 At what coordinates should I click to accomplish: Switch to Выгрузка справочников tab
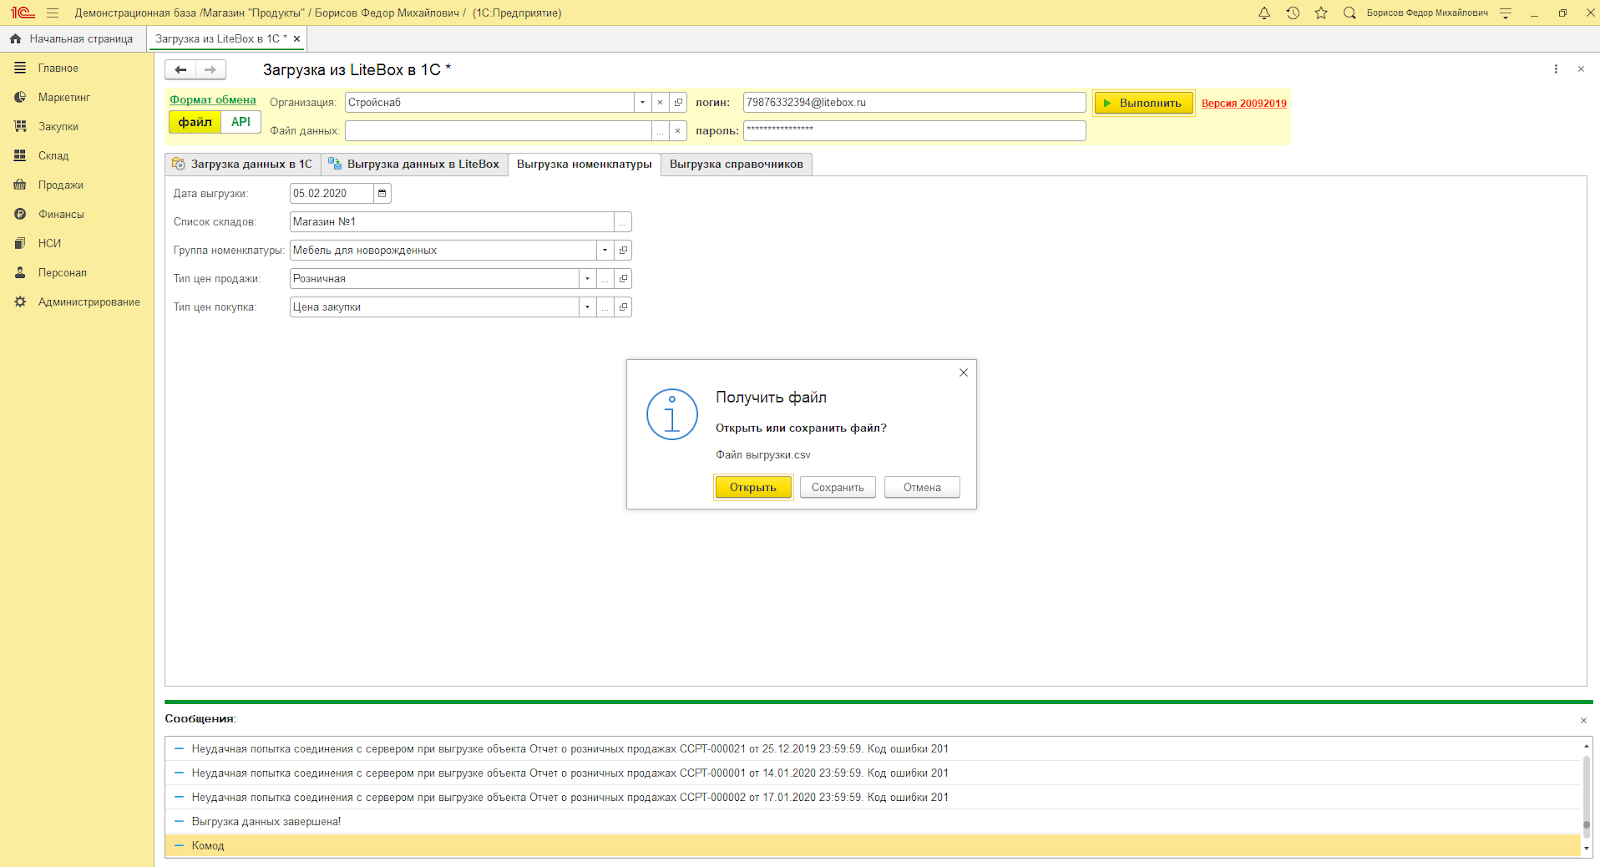736,164
